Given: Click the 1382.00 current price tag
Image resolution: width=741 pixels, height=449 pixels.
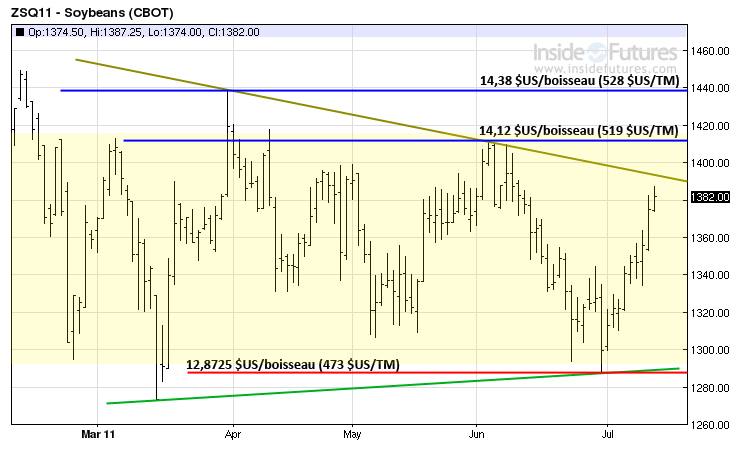Looking at the screenshot, I should (x=712, y=200).
